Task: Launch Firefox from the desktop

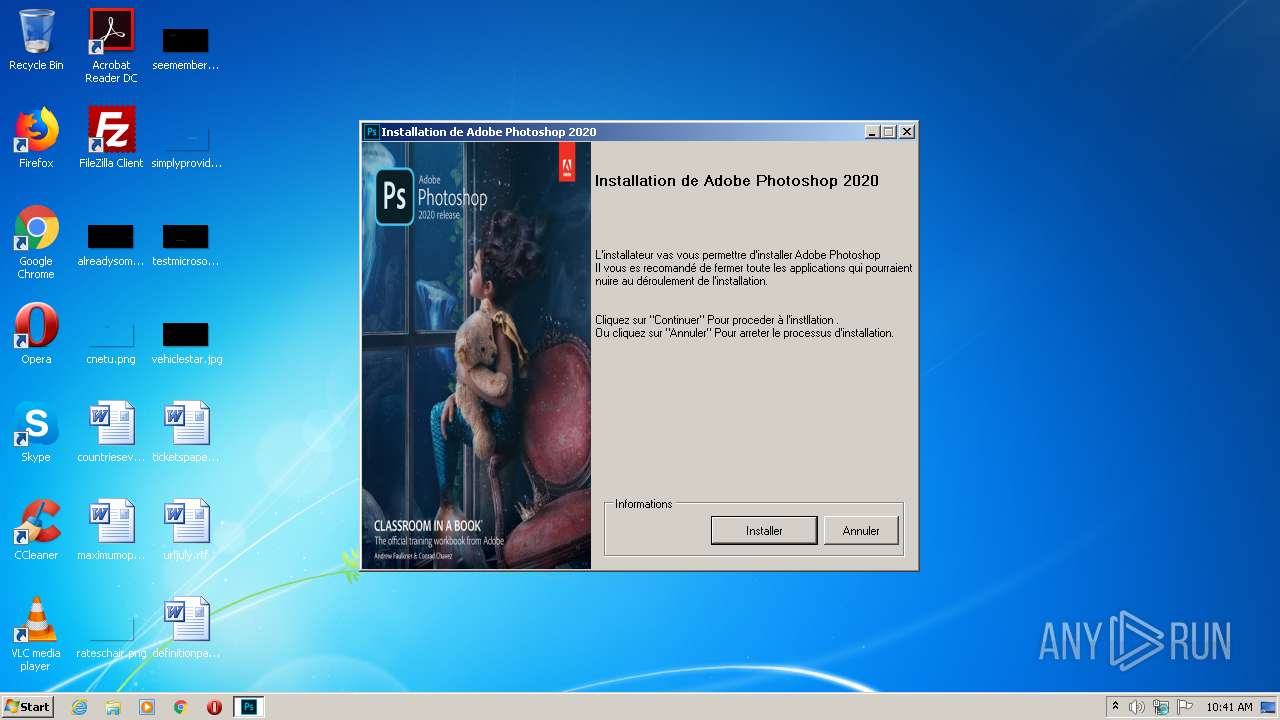Action: 36,138
